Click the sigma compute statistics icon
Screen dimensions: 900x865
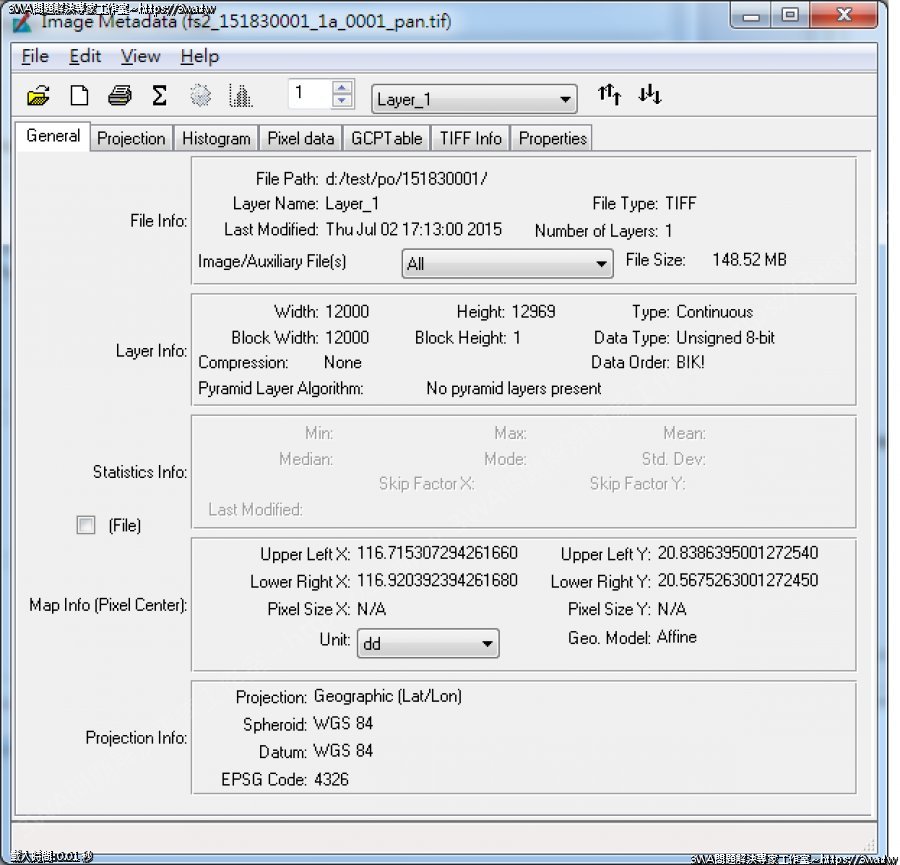tap(159, 96)
